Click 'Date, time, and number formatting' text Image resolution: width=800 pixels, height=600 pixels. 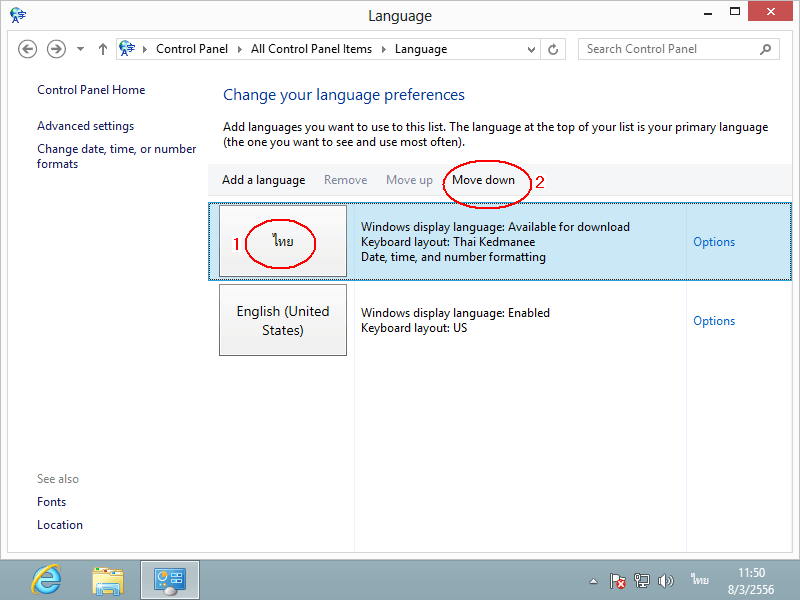coord(453,257)
